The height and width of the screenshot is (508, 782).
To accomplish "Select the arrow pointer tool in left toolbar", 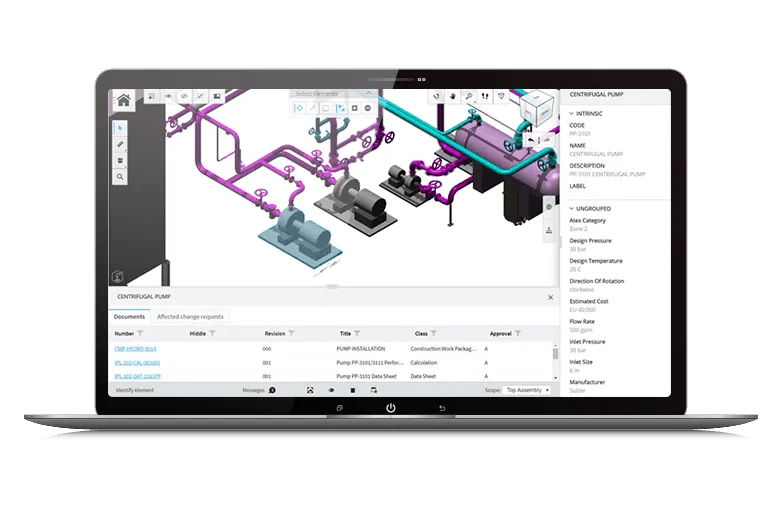I will (121, 128).
